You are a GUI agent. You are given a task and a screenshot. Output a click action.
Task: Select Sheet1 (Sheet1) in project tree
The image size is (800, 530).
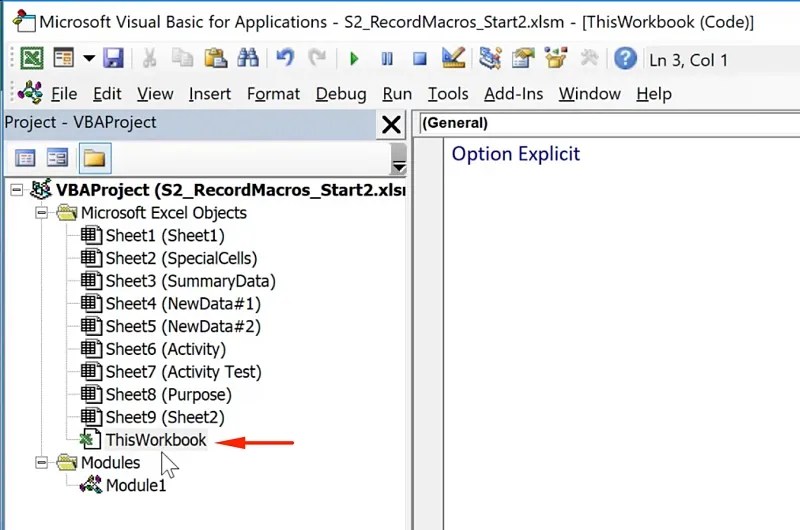165,236
